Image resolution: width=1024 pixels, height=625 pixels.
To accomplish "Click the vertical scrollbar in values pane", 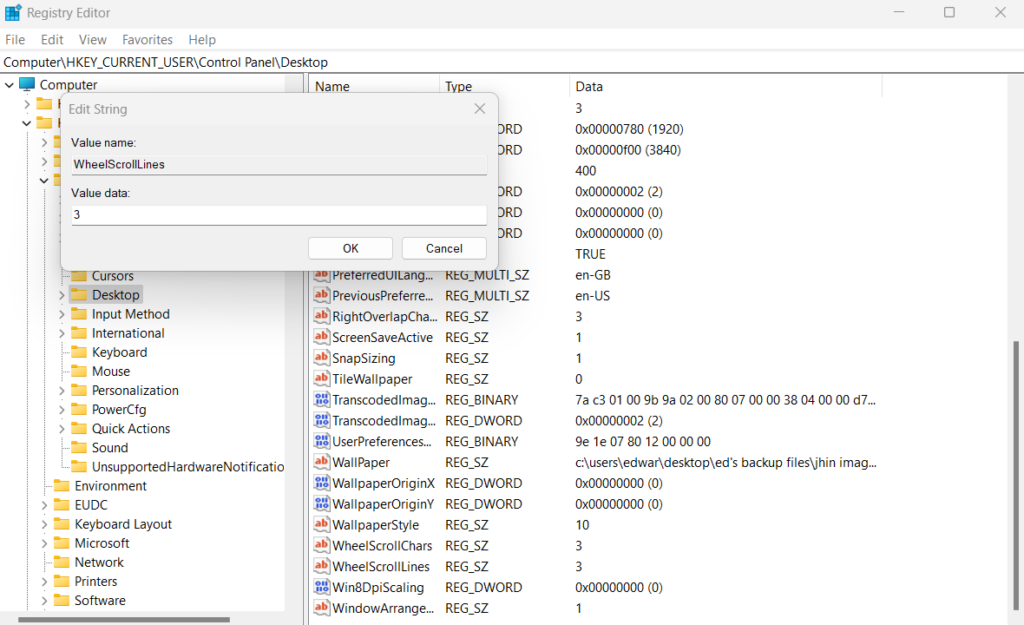I will (1015, 480).
